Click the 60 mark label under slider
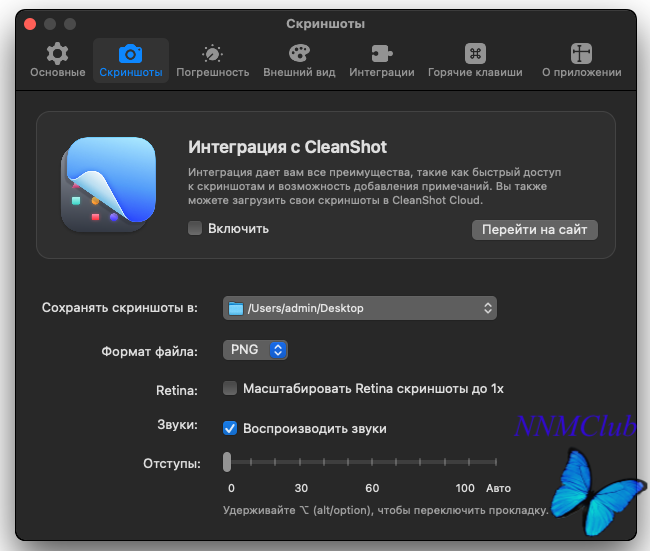The width and height of the screenshot is (650, 551). [372, 488]
